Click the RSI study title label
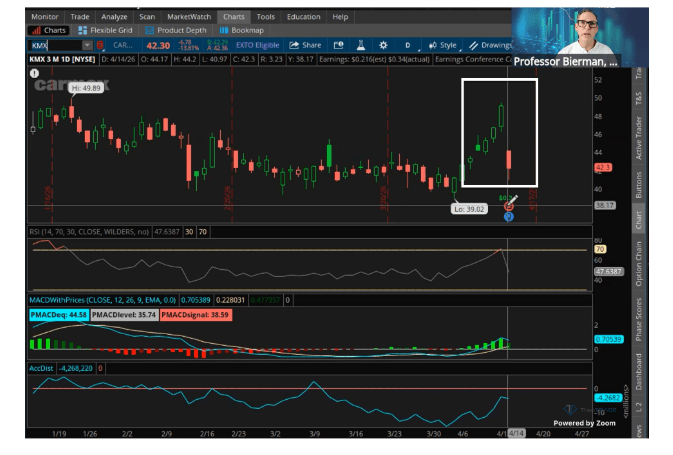This screenshot has height=455, width=673. click(x=89, y=232)
